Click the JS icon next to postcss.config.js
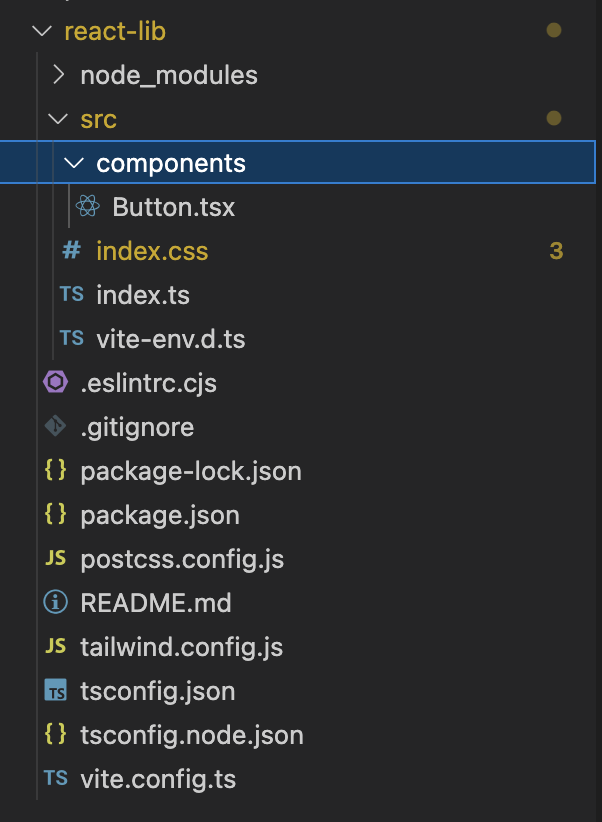602x822 pixels. [55, 558]
